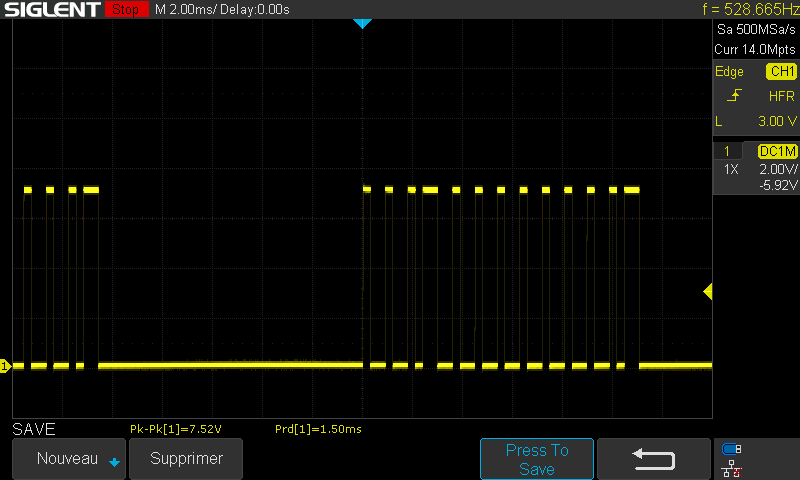Click the Prd[1]=1.50ms measurement
This screenshot has width=800, height=480.
[x=318, y=429]
